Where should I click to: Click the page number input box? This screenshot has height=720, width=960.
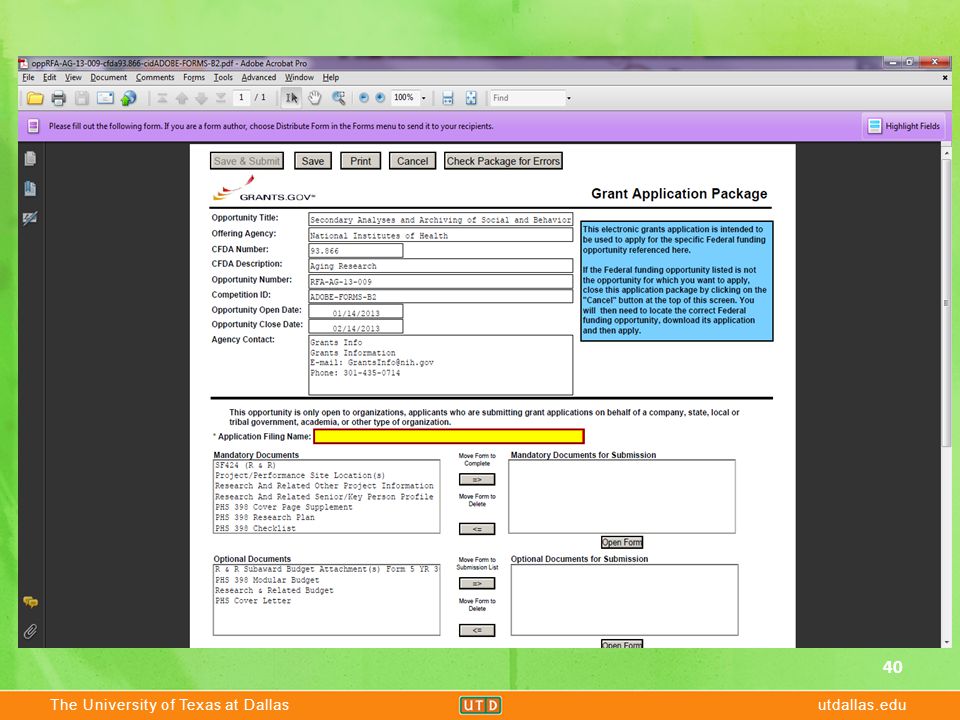tap(241, 98)
